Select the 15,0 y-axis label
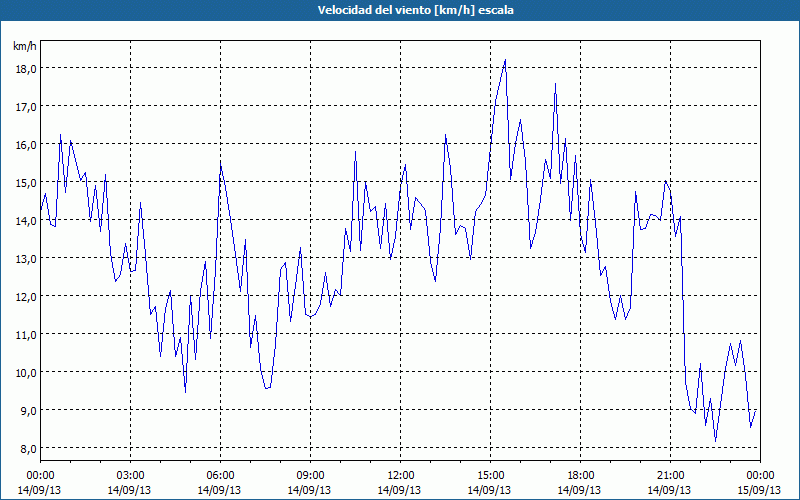The image size is (800, 500). click(x=26, y=183)
